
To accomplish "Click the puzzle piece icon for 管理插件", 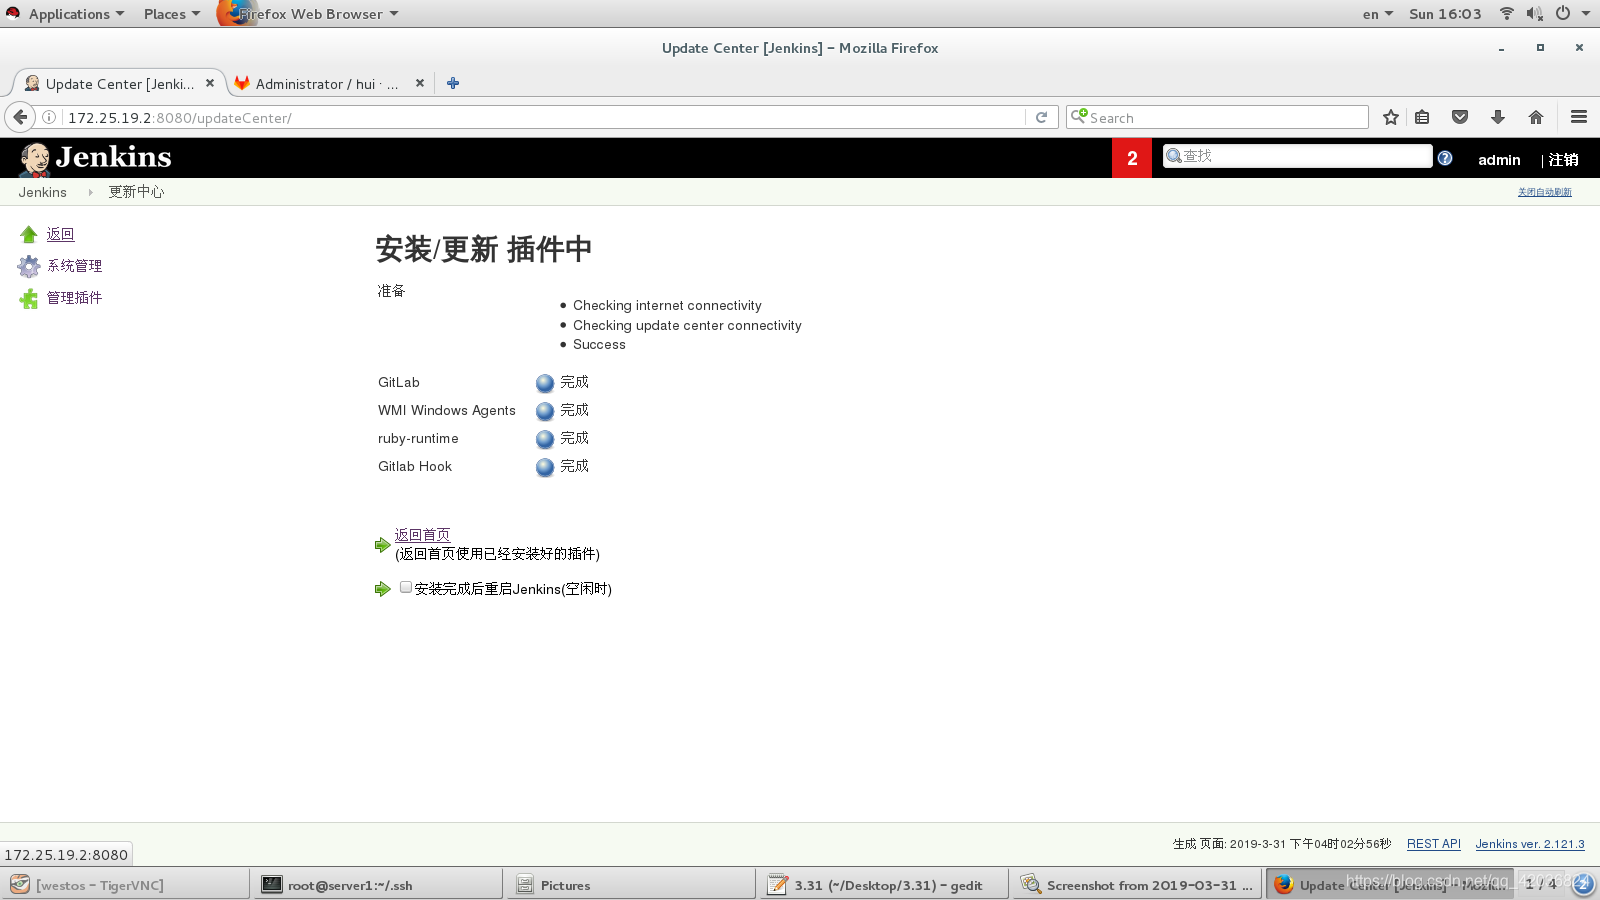I will (x=29, y=298).
